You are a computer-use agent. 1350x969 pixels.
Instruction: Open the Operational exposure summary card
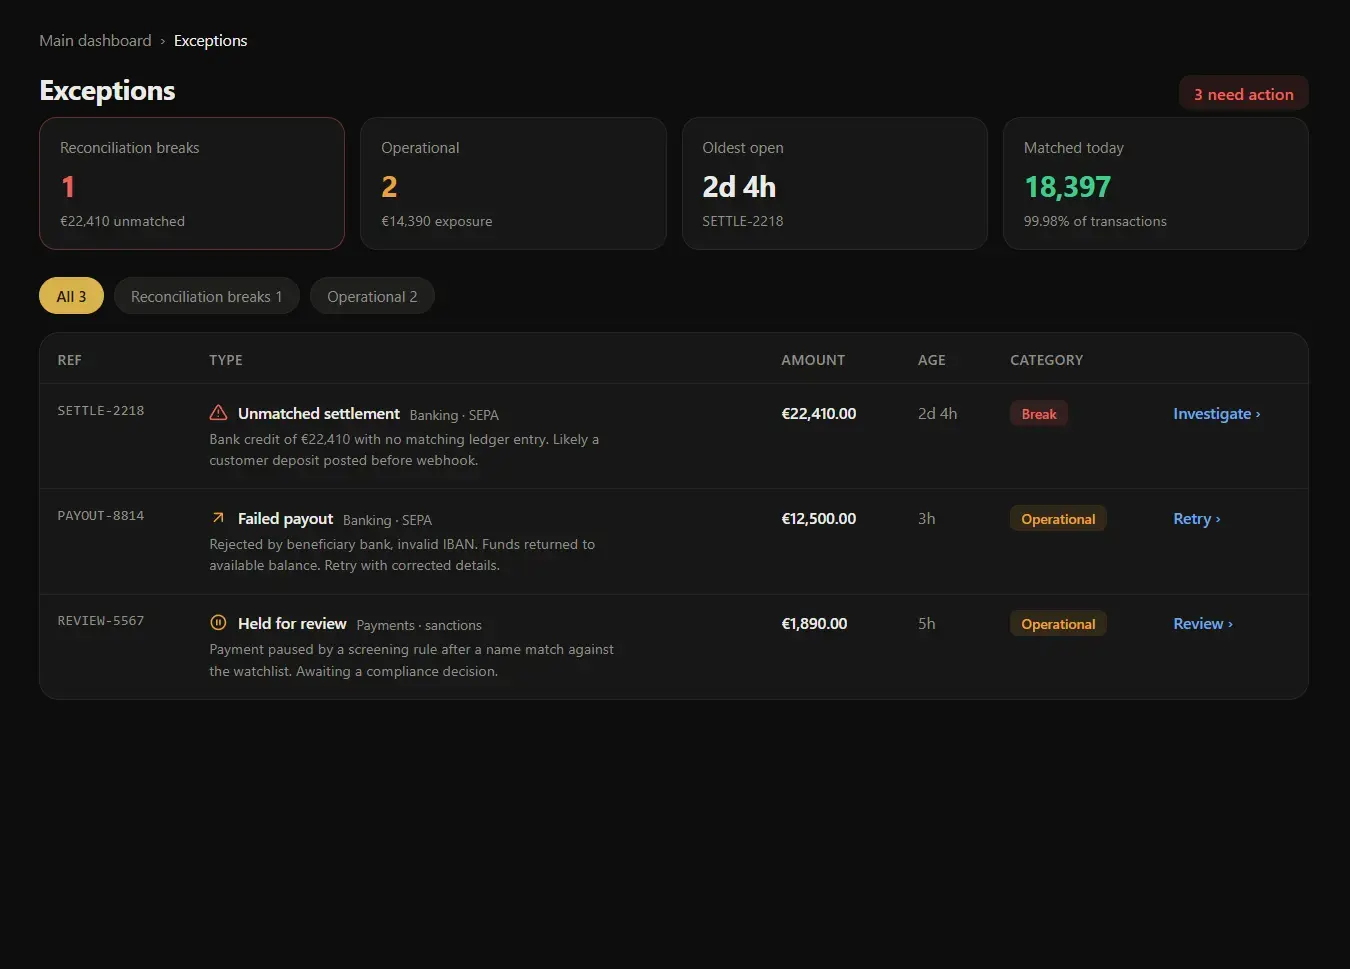pos(513,184)
